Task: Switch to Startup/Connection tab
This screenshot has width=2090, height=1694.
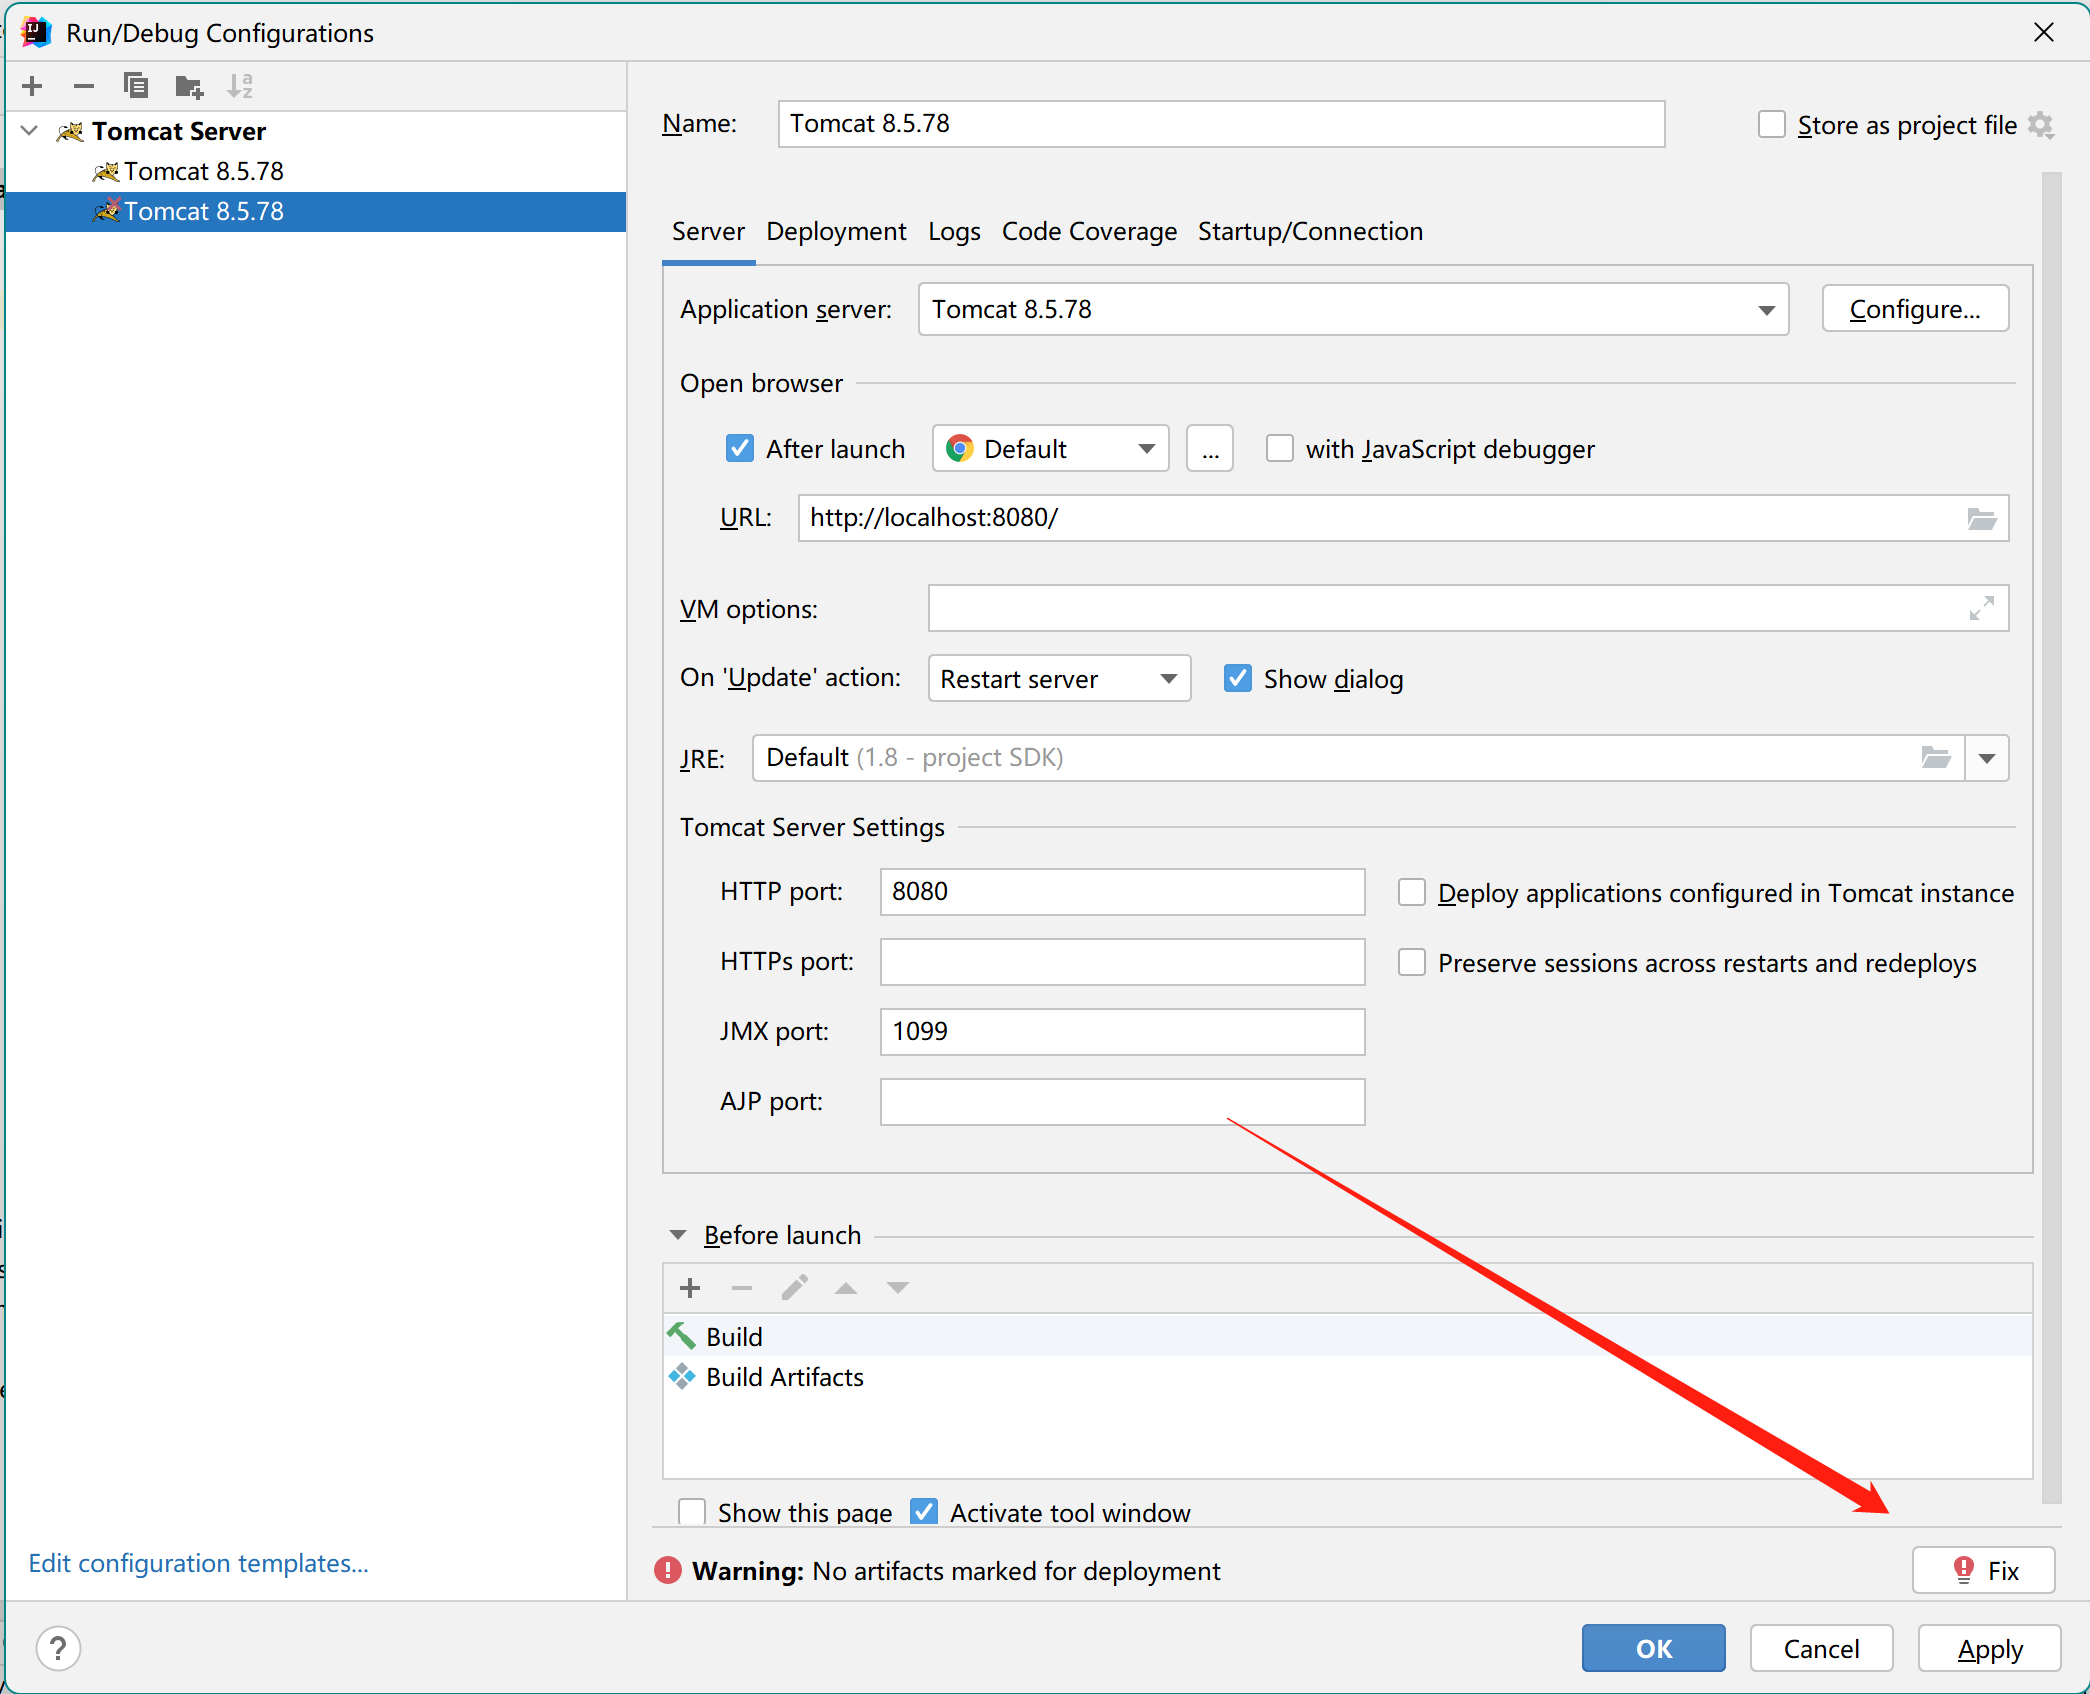Action: pos(1310,232)
